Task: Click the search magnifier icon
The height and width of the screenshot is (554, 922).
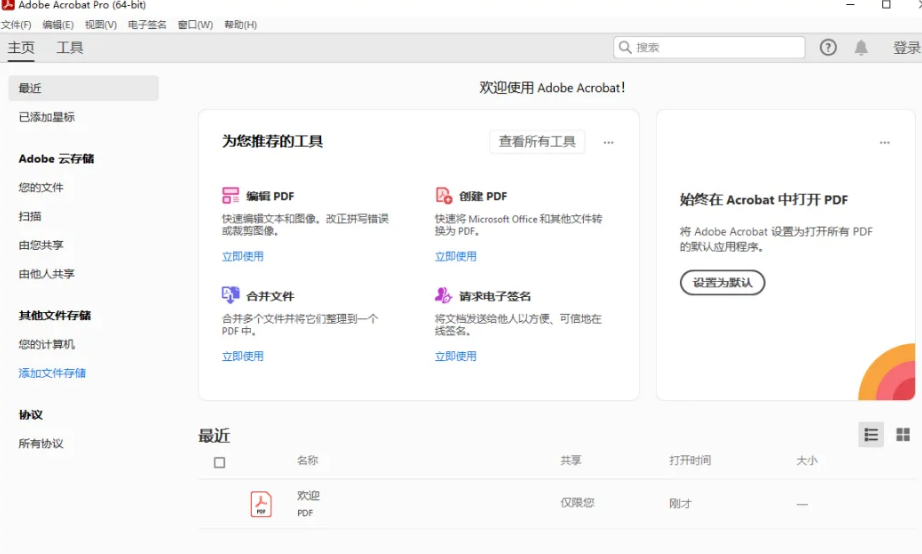Action: tap(625, 47)
